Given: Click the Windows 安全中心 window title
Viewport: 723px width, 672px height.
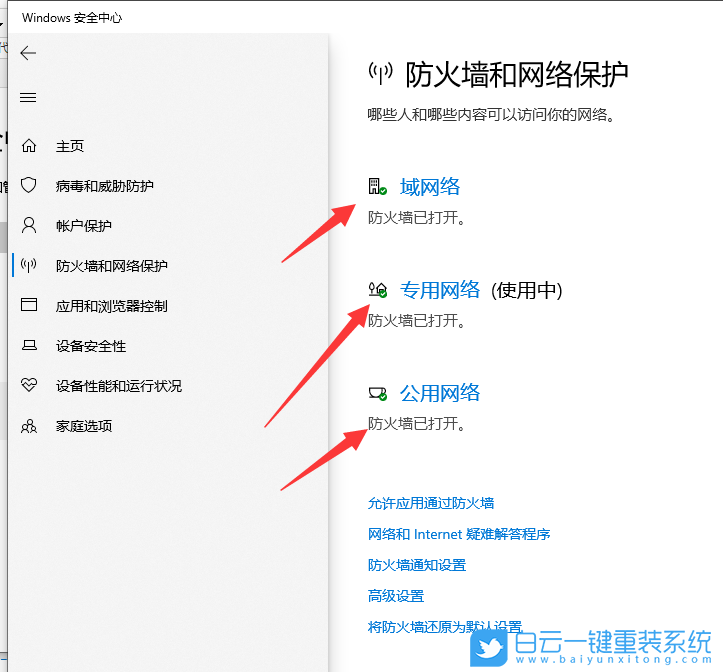Looking at the screenshot, I should pyautogui.click(x=72, y=18).
